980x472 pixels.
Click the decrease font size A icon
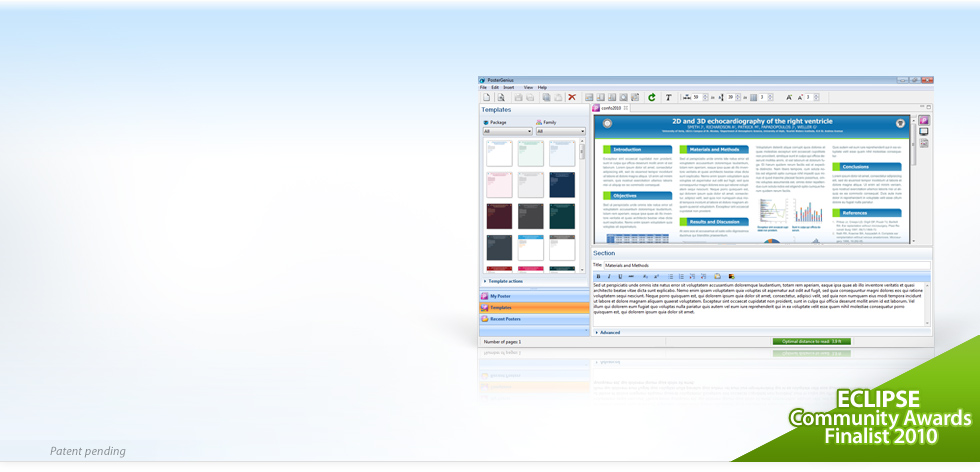(x=800, y=97)
